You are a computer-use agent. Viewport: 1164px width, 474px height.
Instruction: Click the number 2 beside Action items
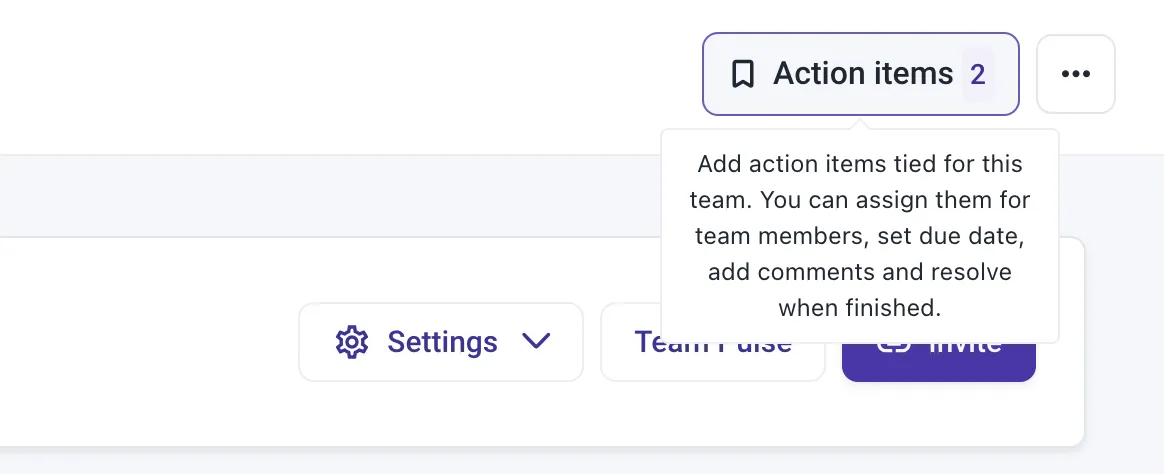[x=977, y=74]
